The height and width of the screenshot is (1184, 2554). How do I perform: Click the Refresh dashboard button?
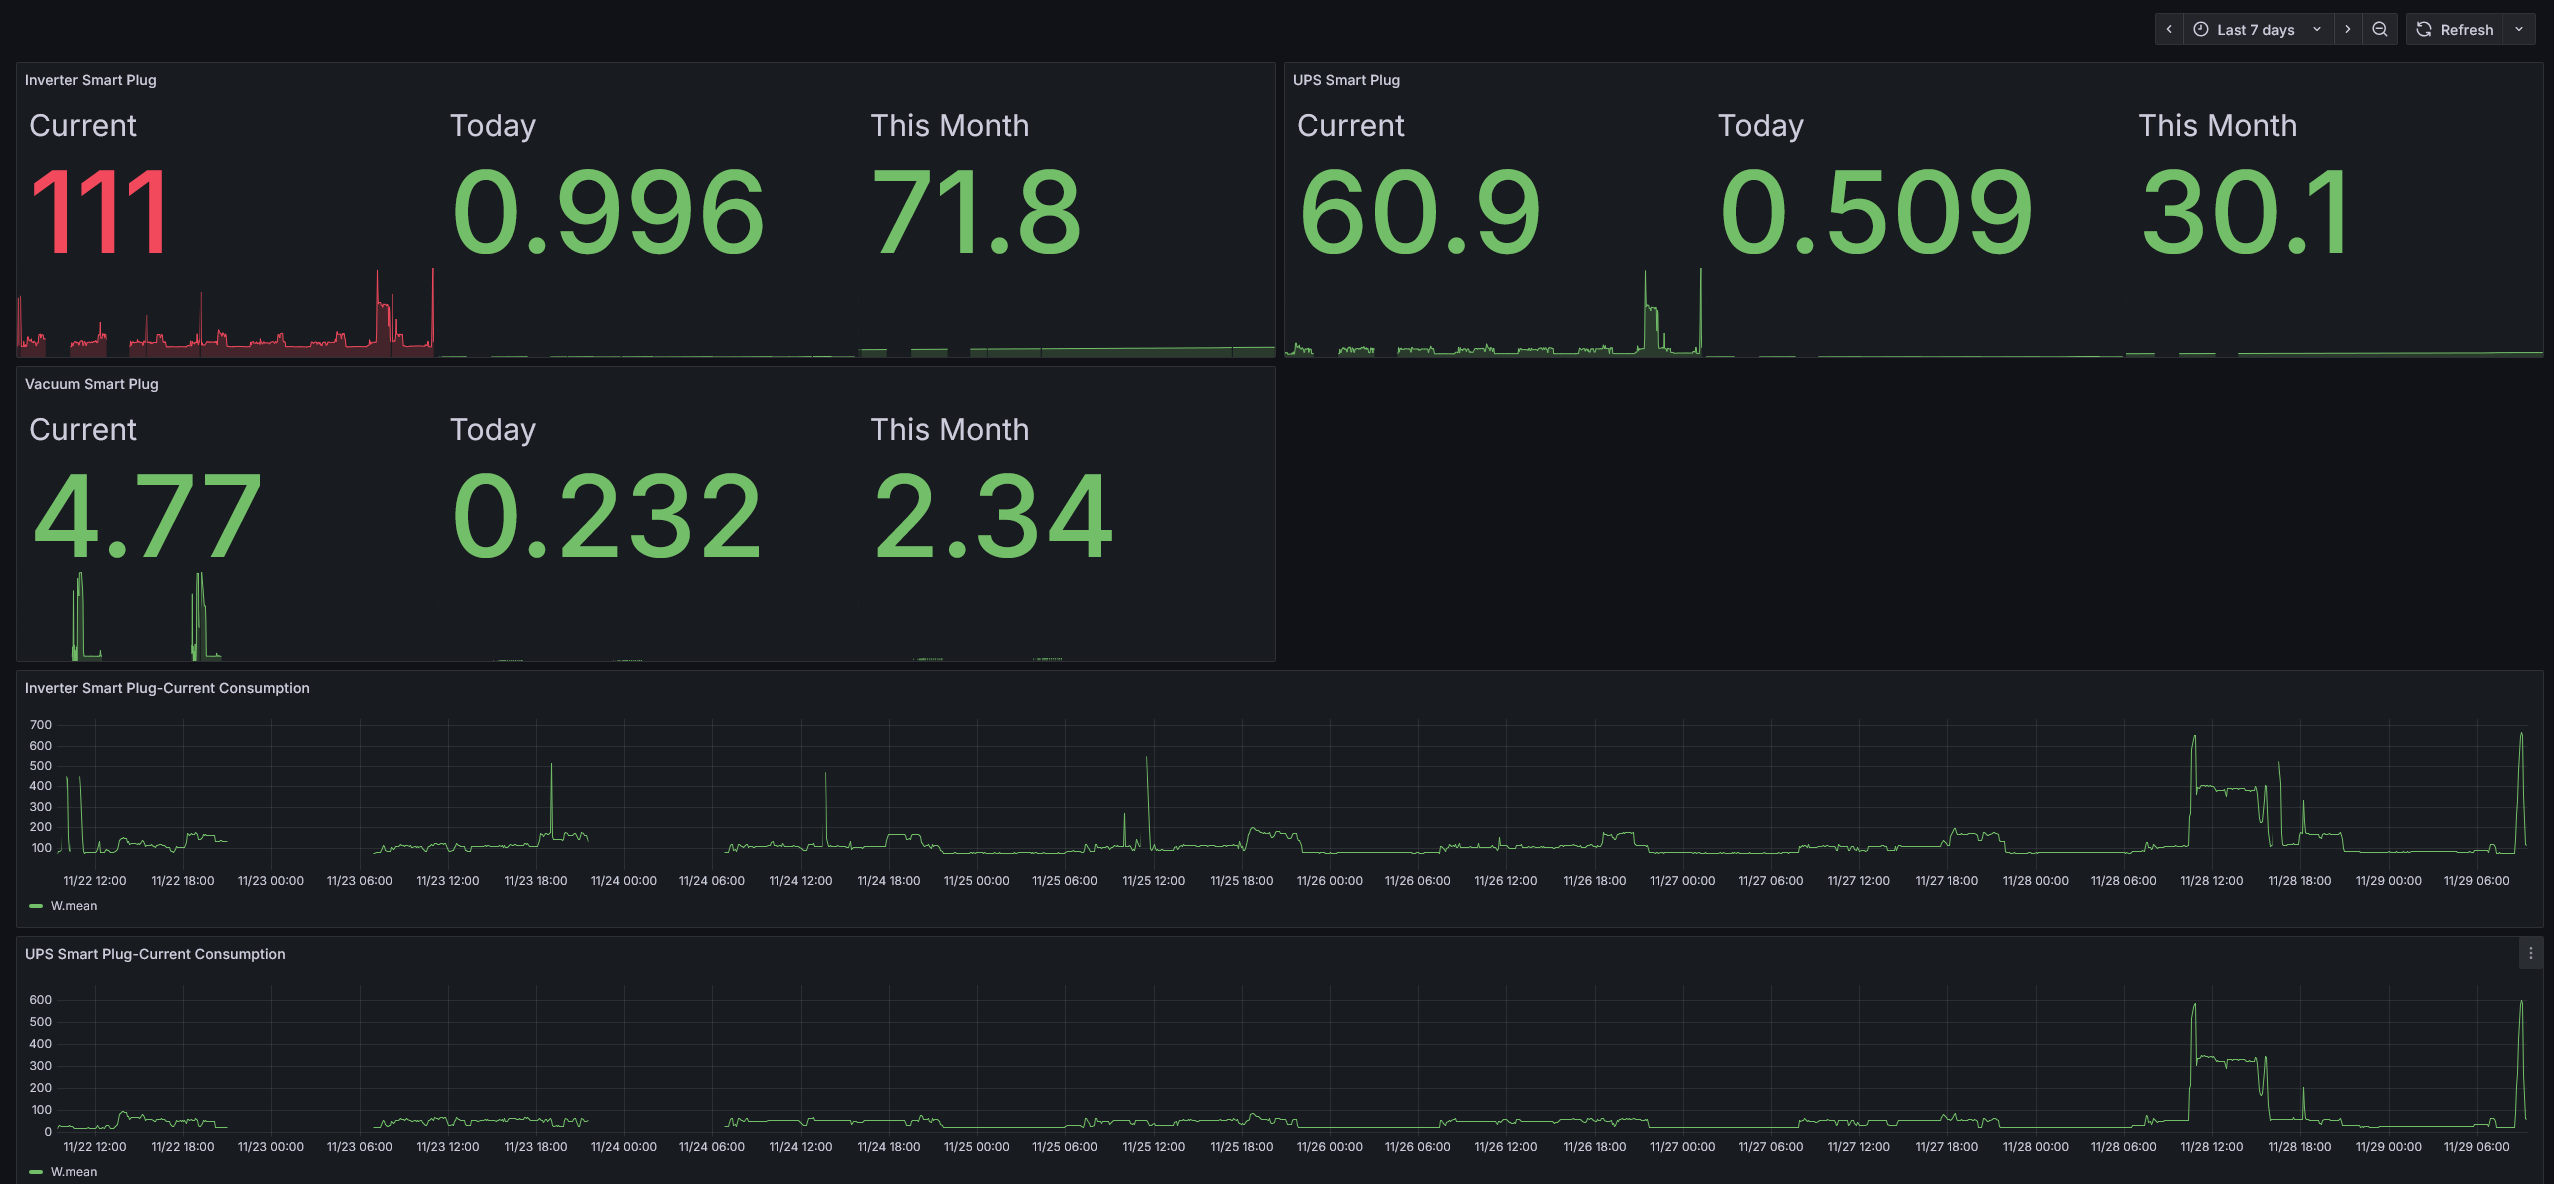click(x=2455, y=30)
